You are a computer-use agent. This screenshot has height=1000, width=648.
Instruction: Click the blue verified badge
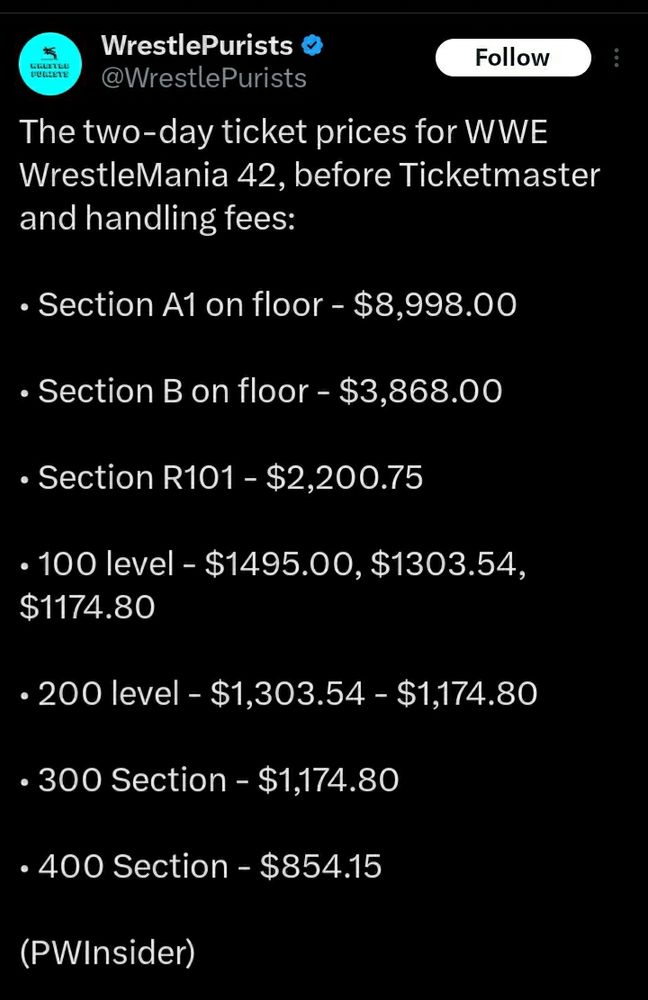312,46
